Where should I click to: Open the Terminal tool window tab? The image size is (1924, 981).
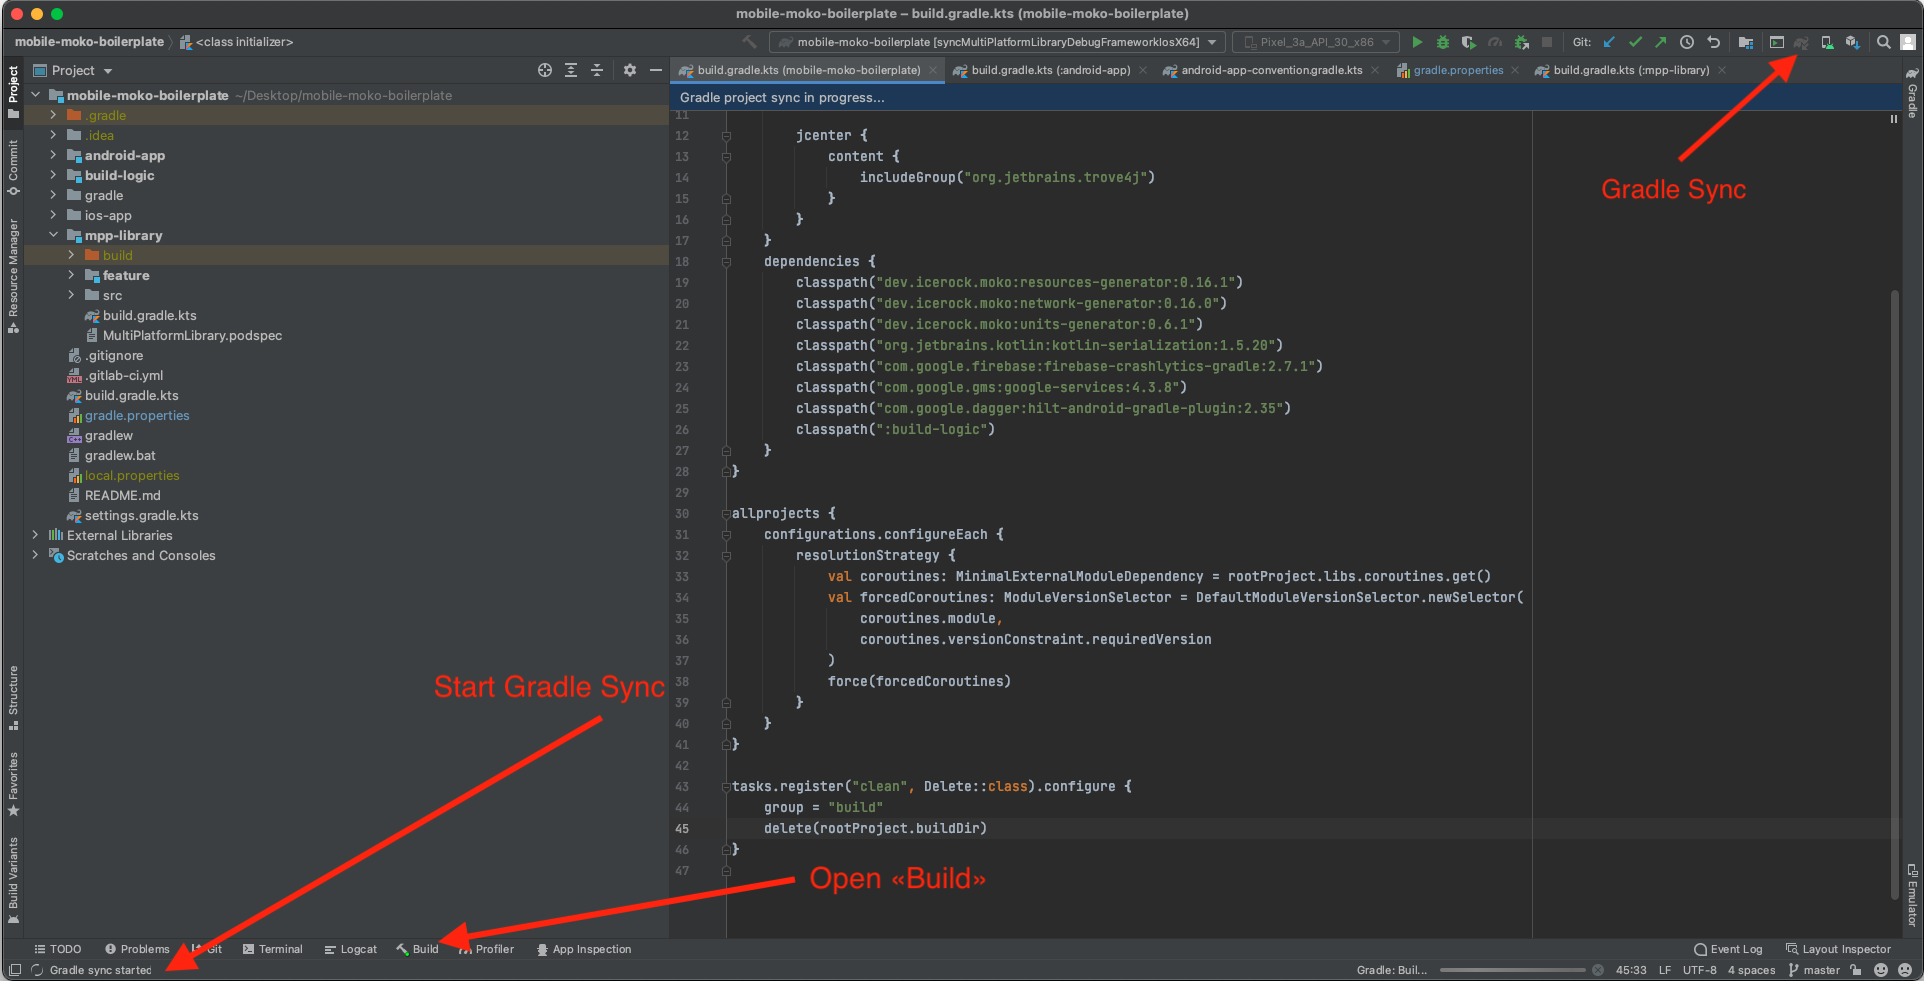(x=272, y=949)
